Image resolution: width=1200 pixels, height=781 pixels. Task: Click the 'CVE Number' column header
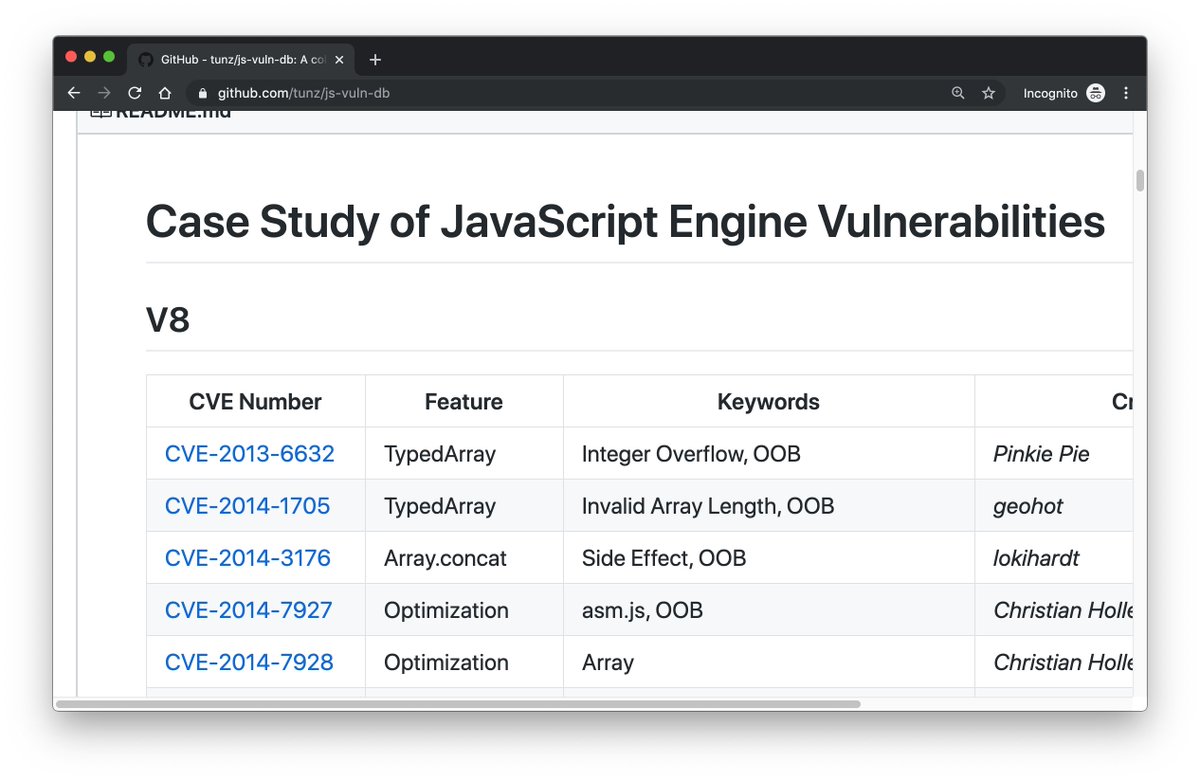pyautogui.click(x=255, y=402)
